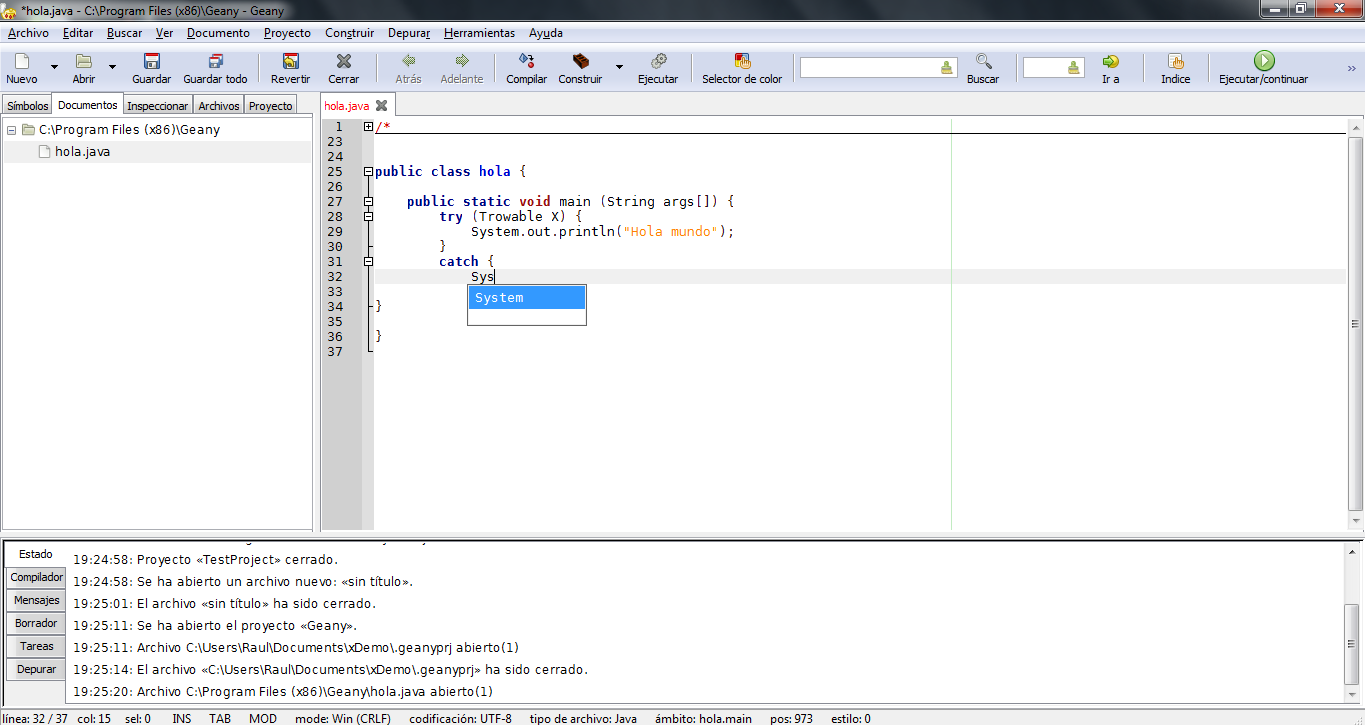Click the Ejecutar/continuar green play icon
The width and height of the screenshot is (1365, 725).
[x=1264, y=61]
